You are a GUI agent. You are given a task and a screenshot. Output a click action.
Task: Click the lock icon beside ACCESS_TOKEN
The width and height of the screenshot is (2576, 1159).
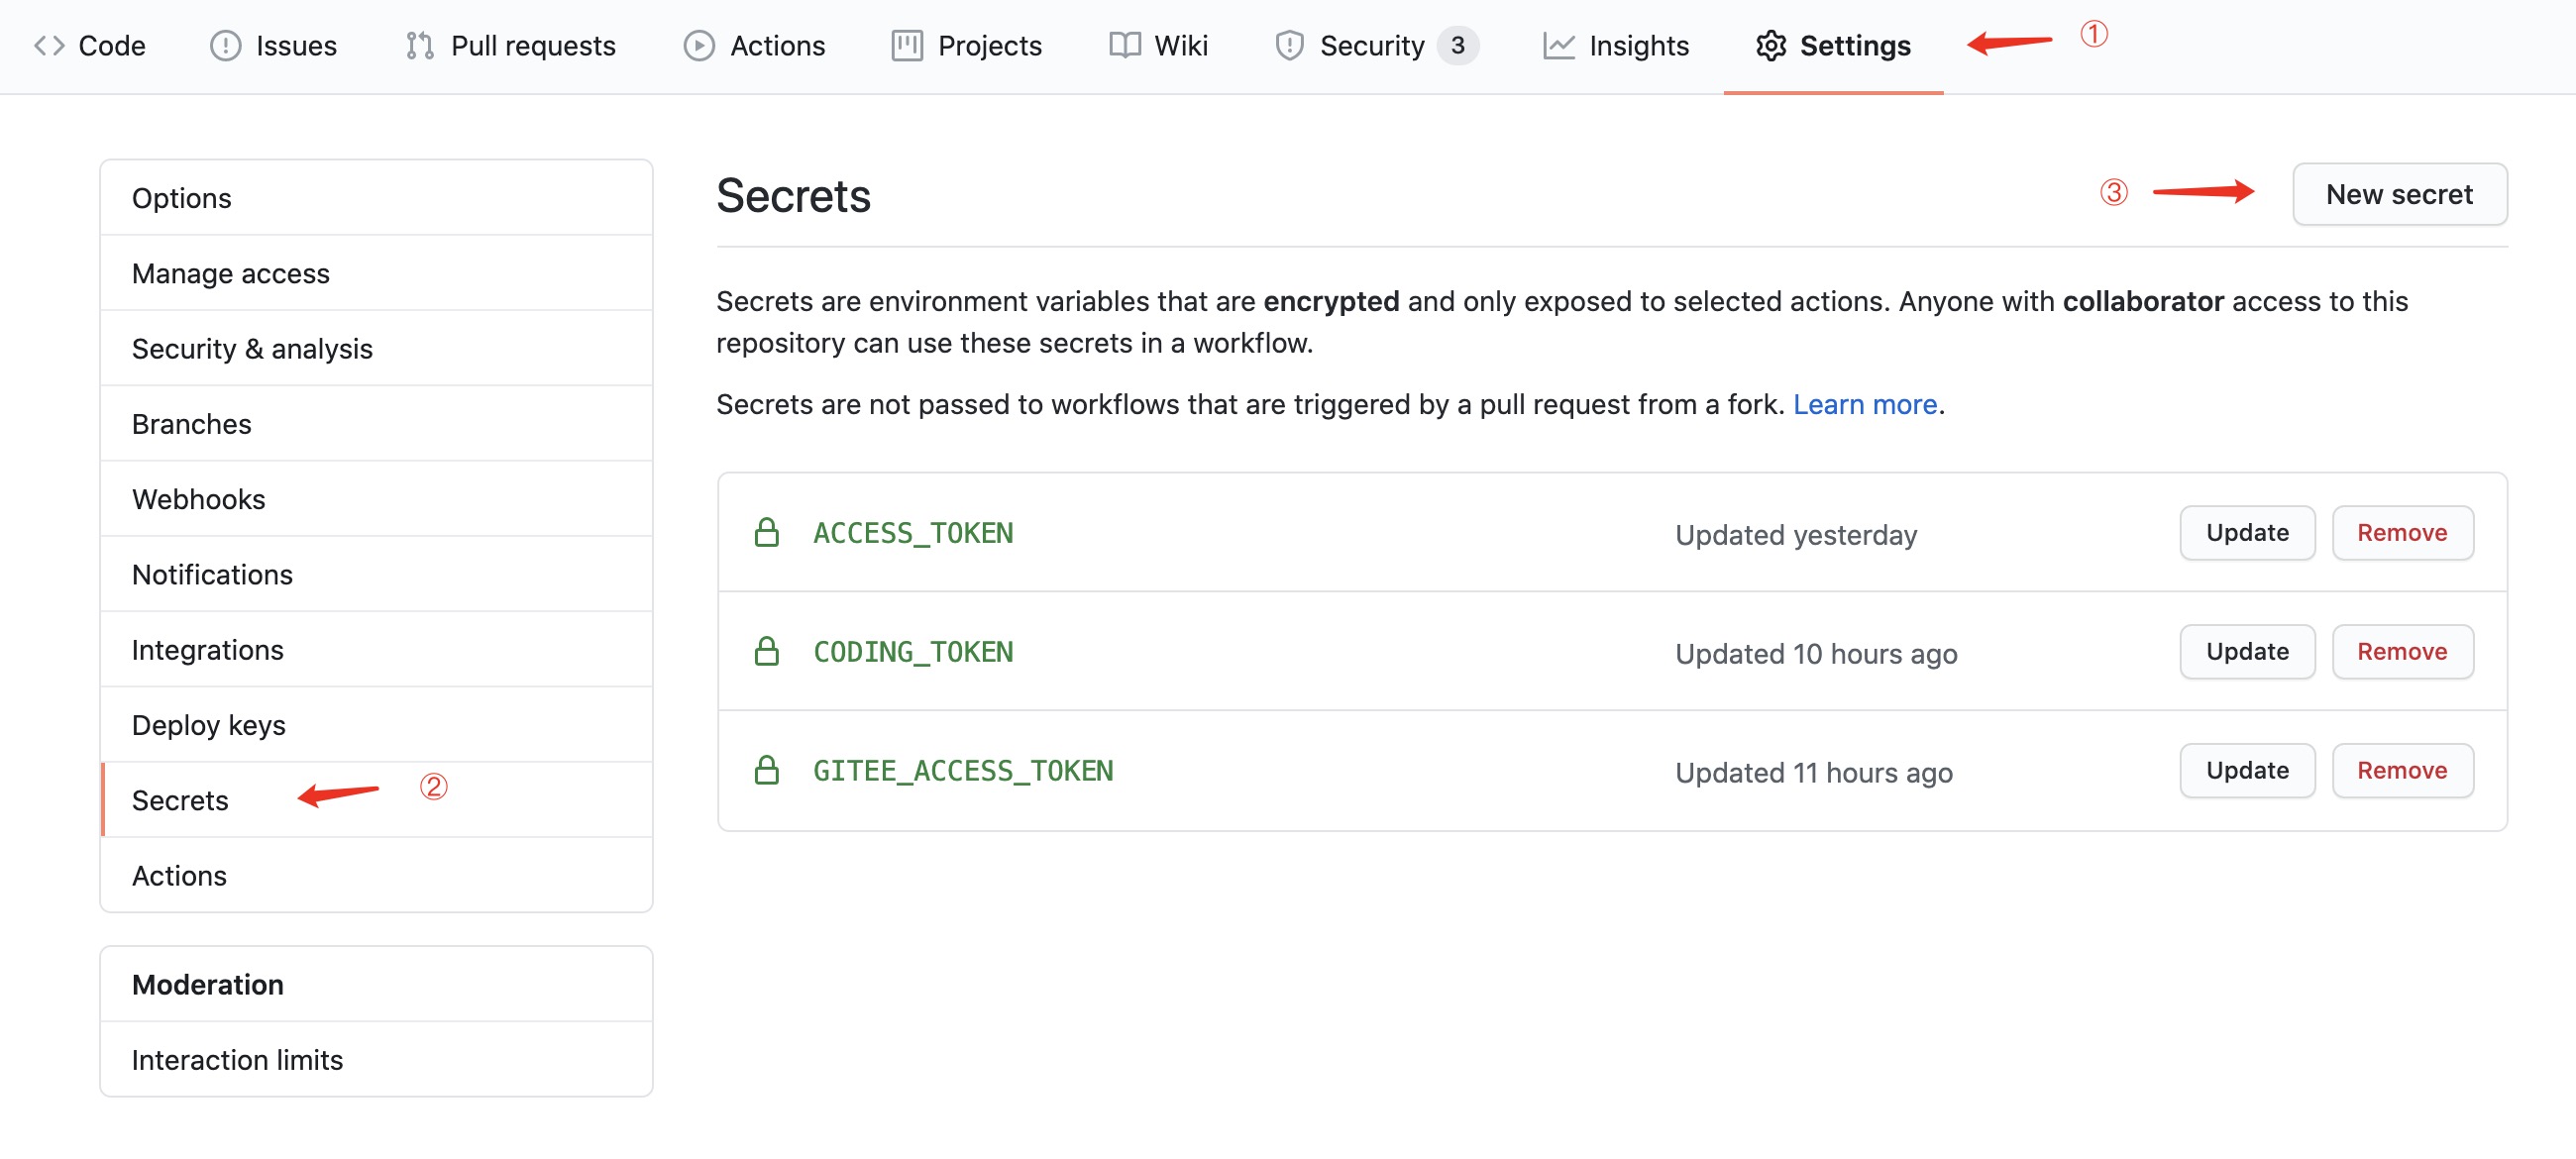point(767,532)
